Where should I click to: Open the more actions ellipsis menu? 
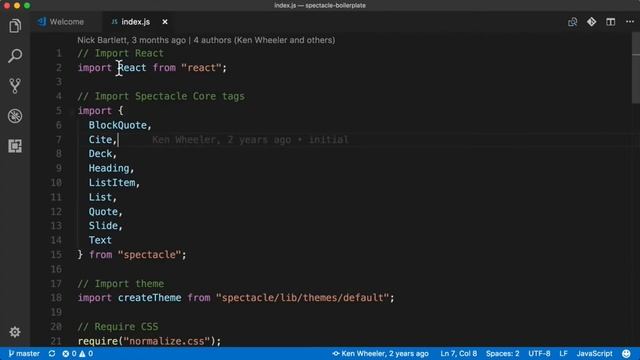(x=630, y=22)
